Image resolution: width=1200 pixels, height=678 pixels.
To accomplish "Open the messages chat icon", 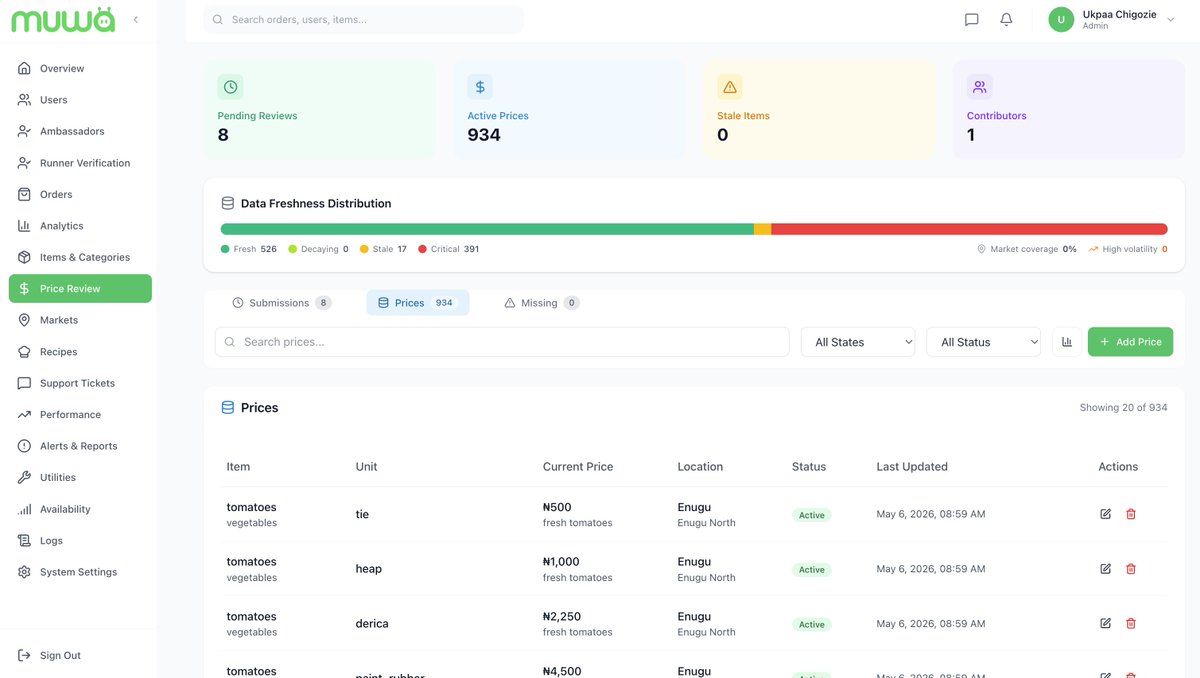I will (x=971, y=19).
